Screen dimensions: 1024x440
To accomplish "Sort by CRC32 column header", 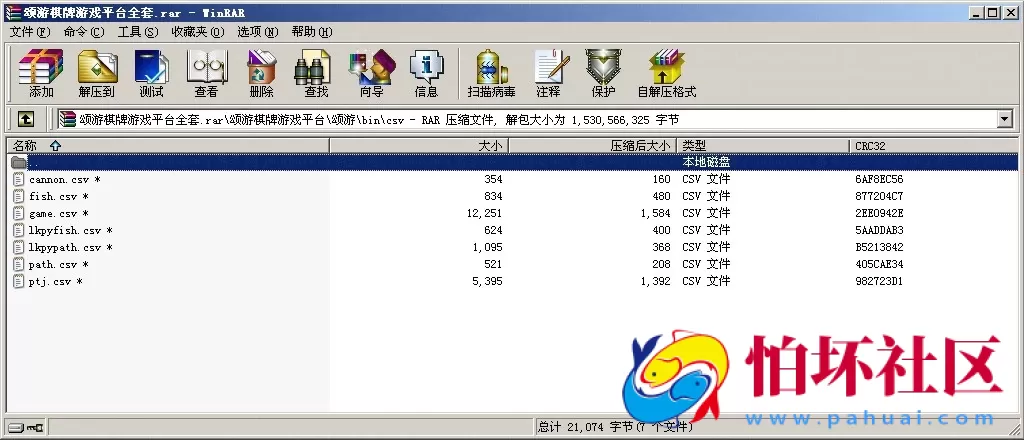I will tap(934, 146).
